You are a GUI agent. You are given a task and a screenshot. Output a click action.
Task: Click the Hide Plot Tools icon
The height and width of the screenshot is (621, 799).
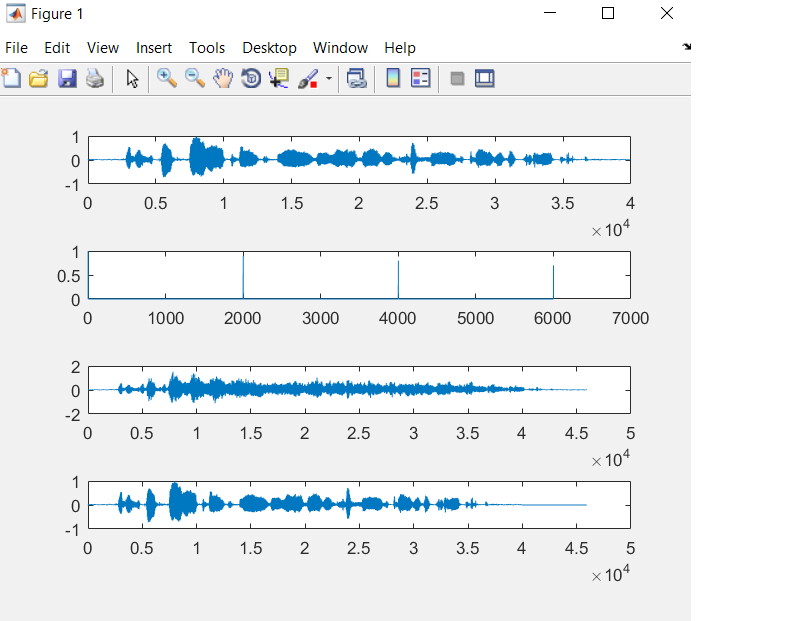(x=457, y=78)
